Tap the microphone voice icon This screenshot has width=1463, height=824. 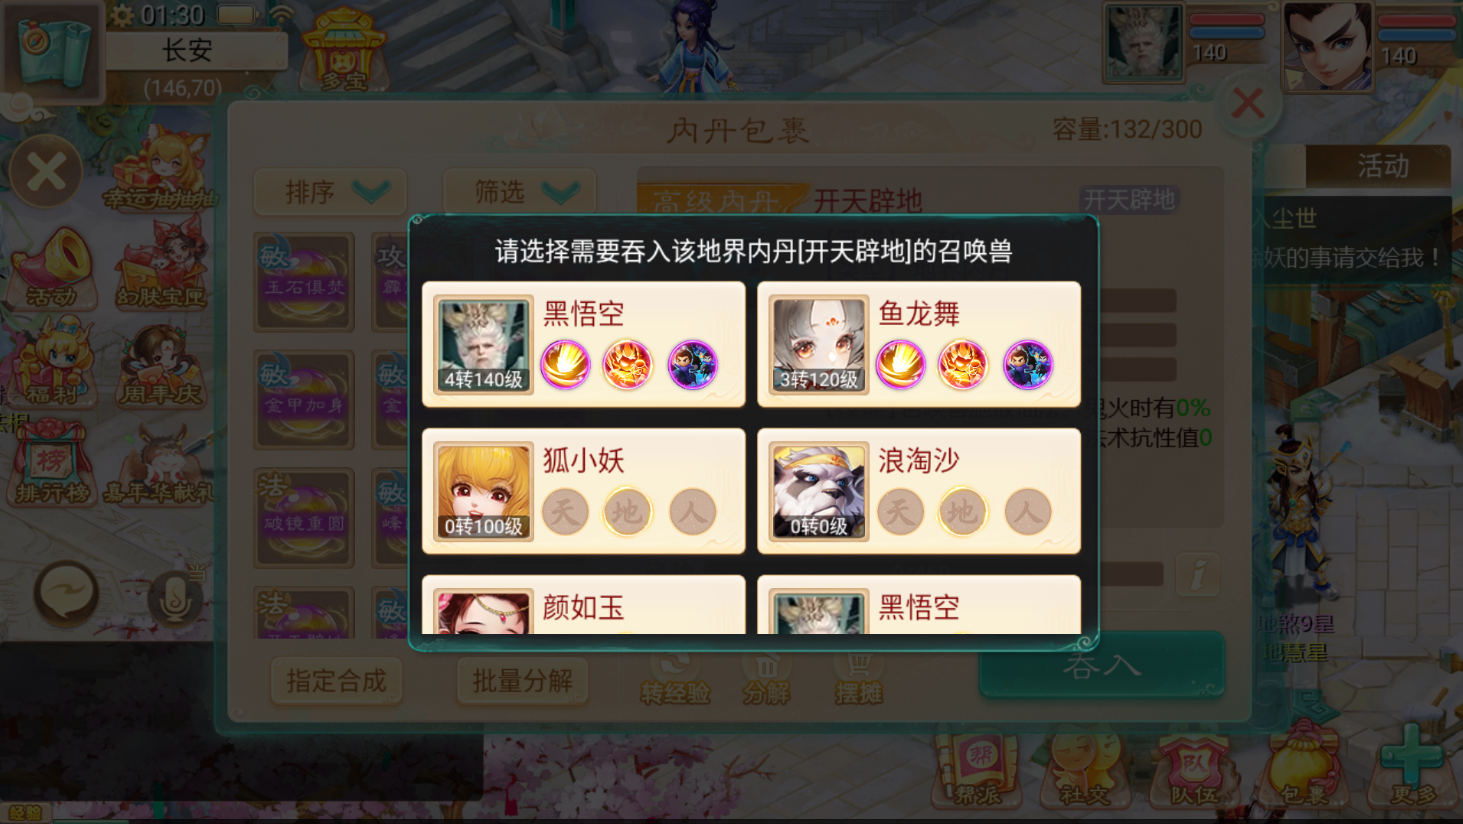[176, 597]
